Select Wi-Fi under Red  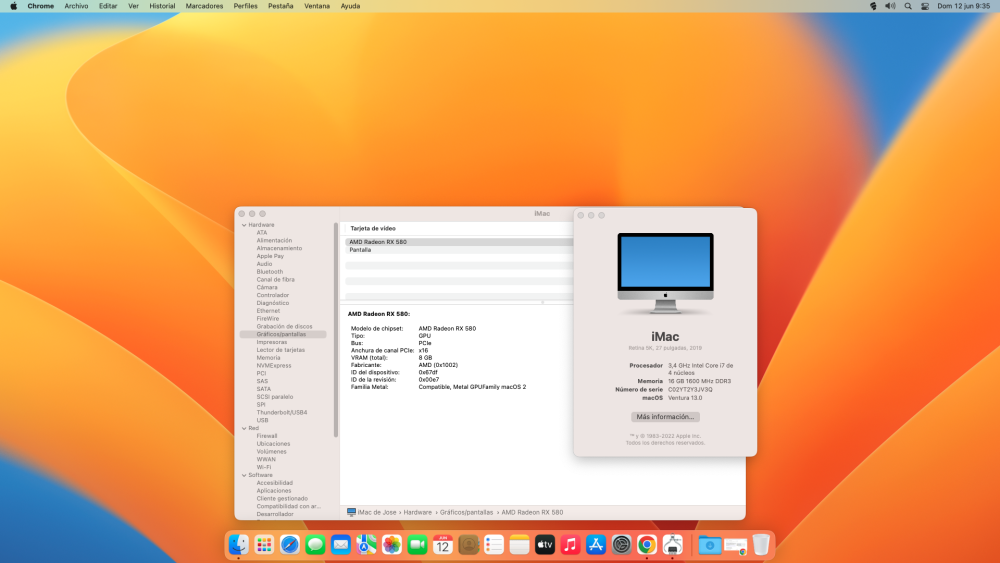pyautogui.click(x=264, y=467)
